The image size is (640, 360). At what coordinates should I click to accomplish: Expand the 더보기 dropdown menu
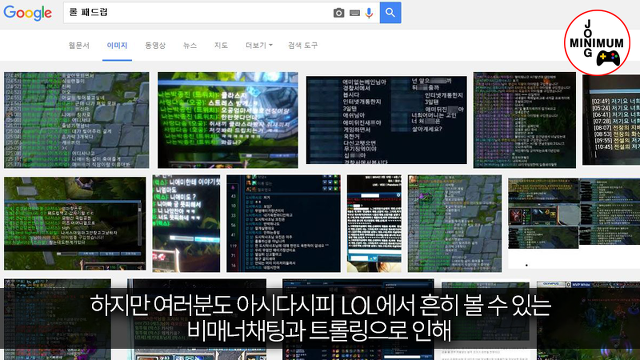tap(259, 45)
